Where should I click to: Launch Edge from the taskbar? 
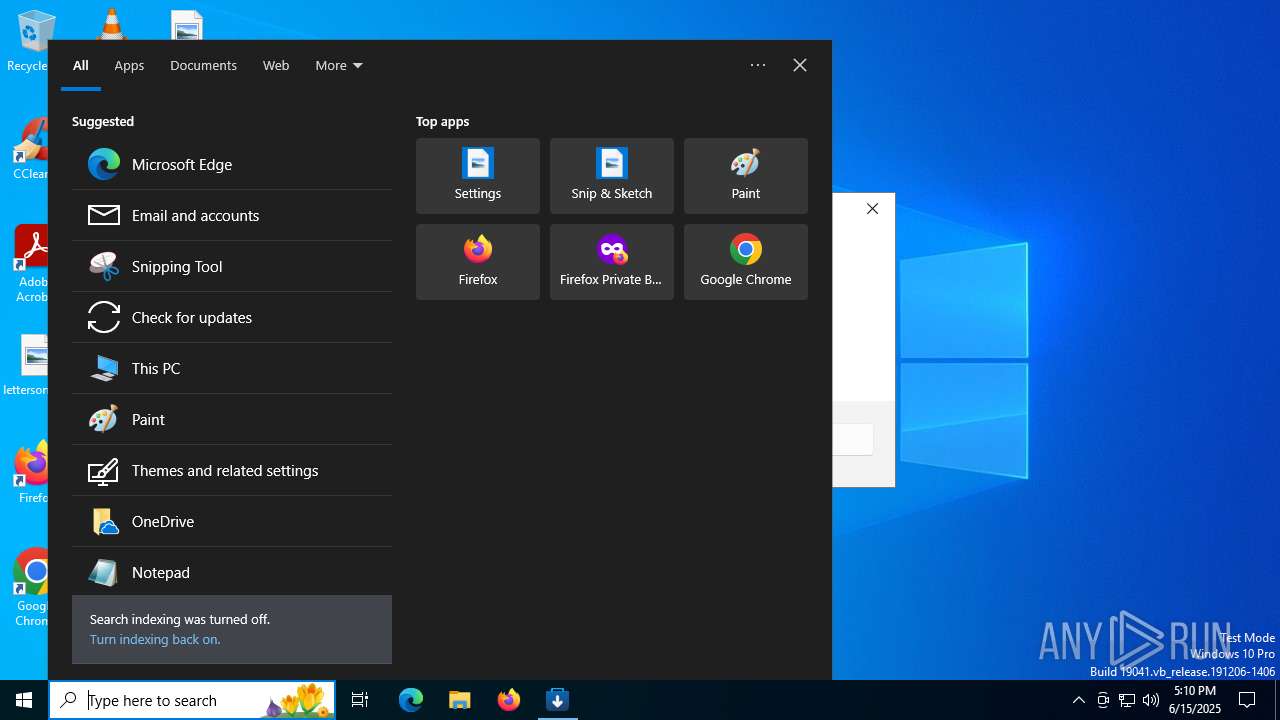(x=411, y=700)
